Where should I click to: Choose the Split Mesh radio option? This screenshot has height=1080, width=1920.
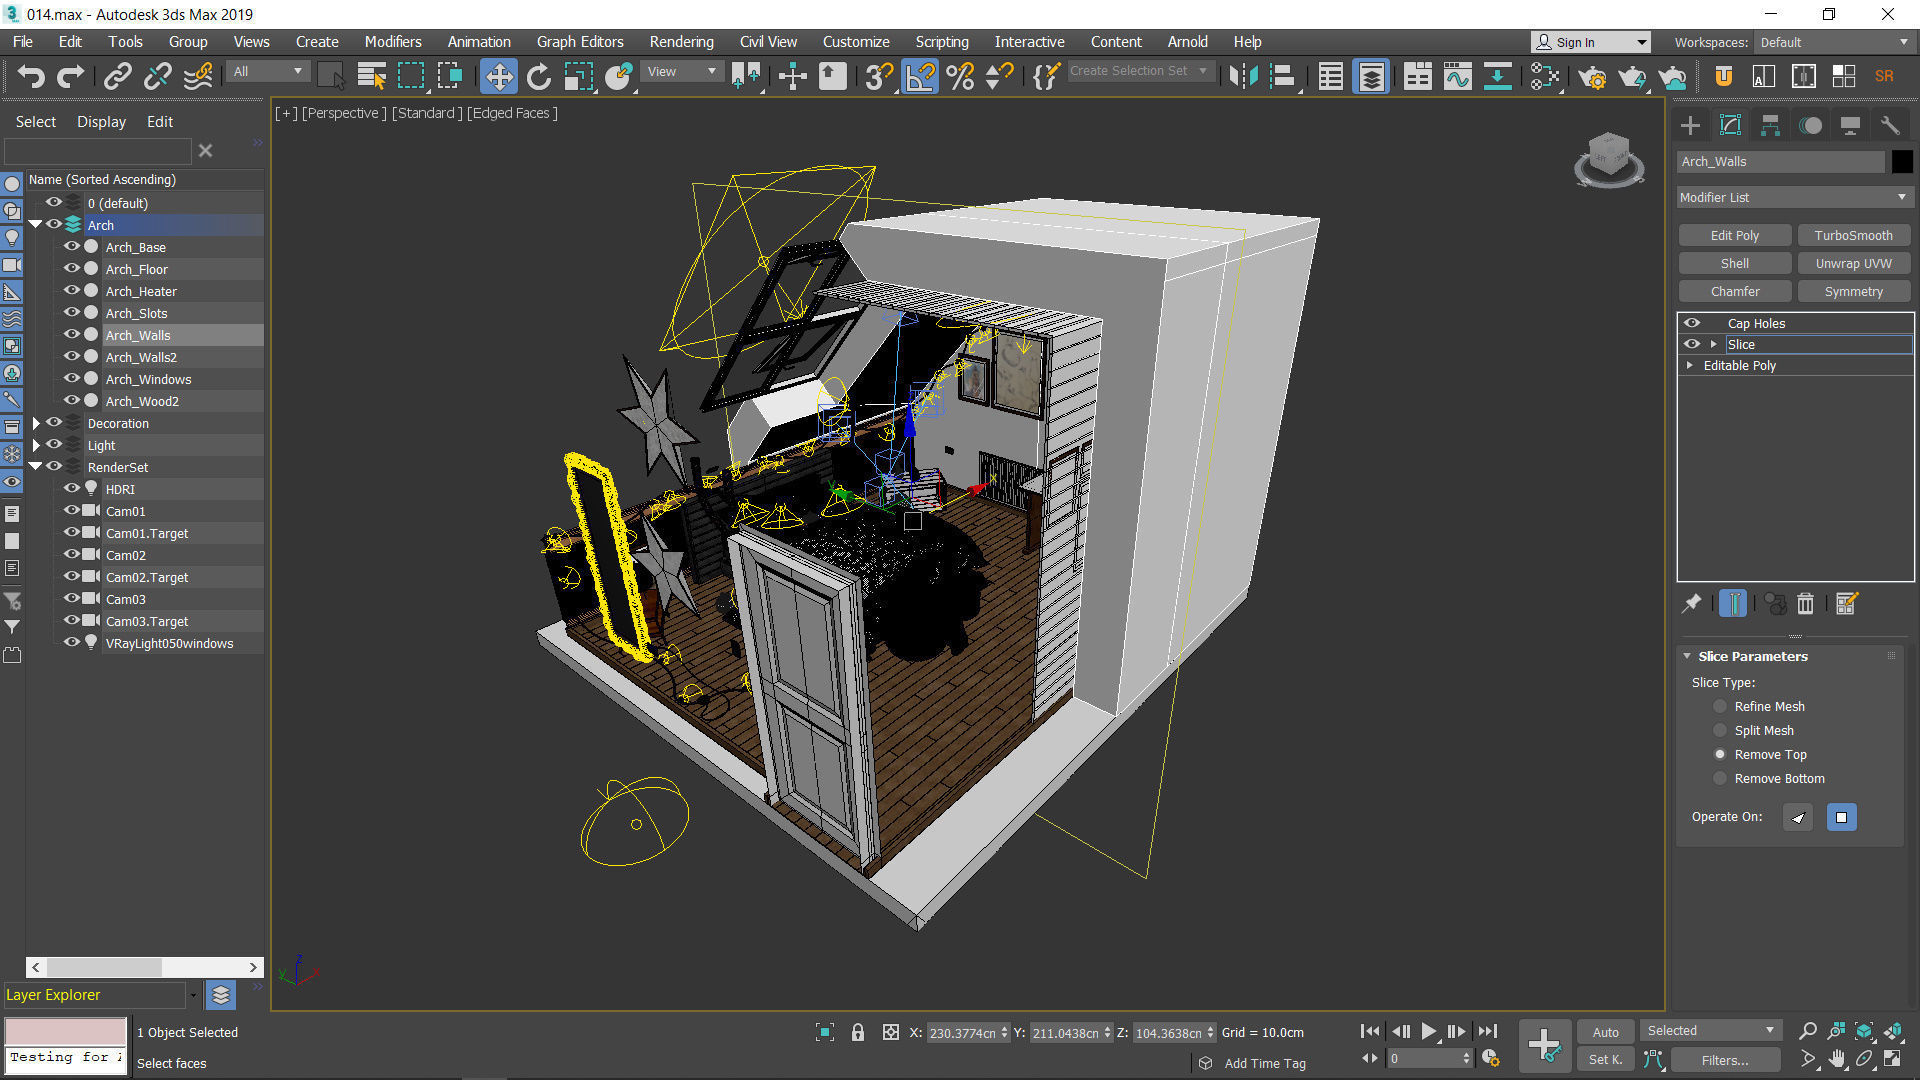1720,730
